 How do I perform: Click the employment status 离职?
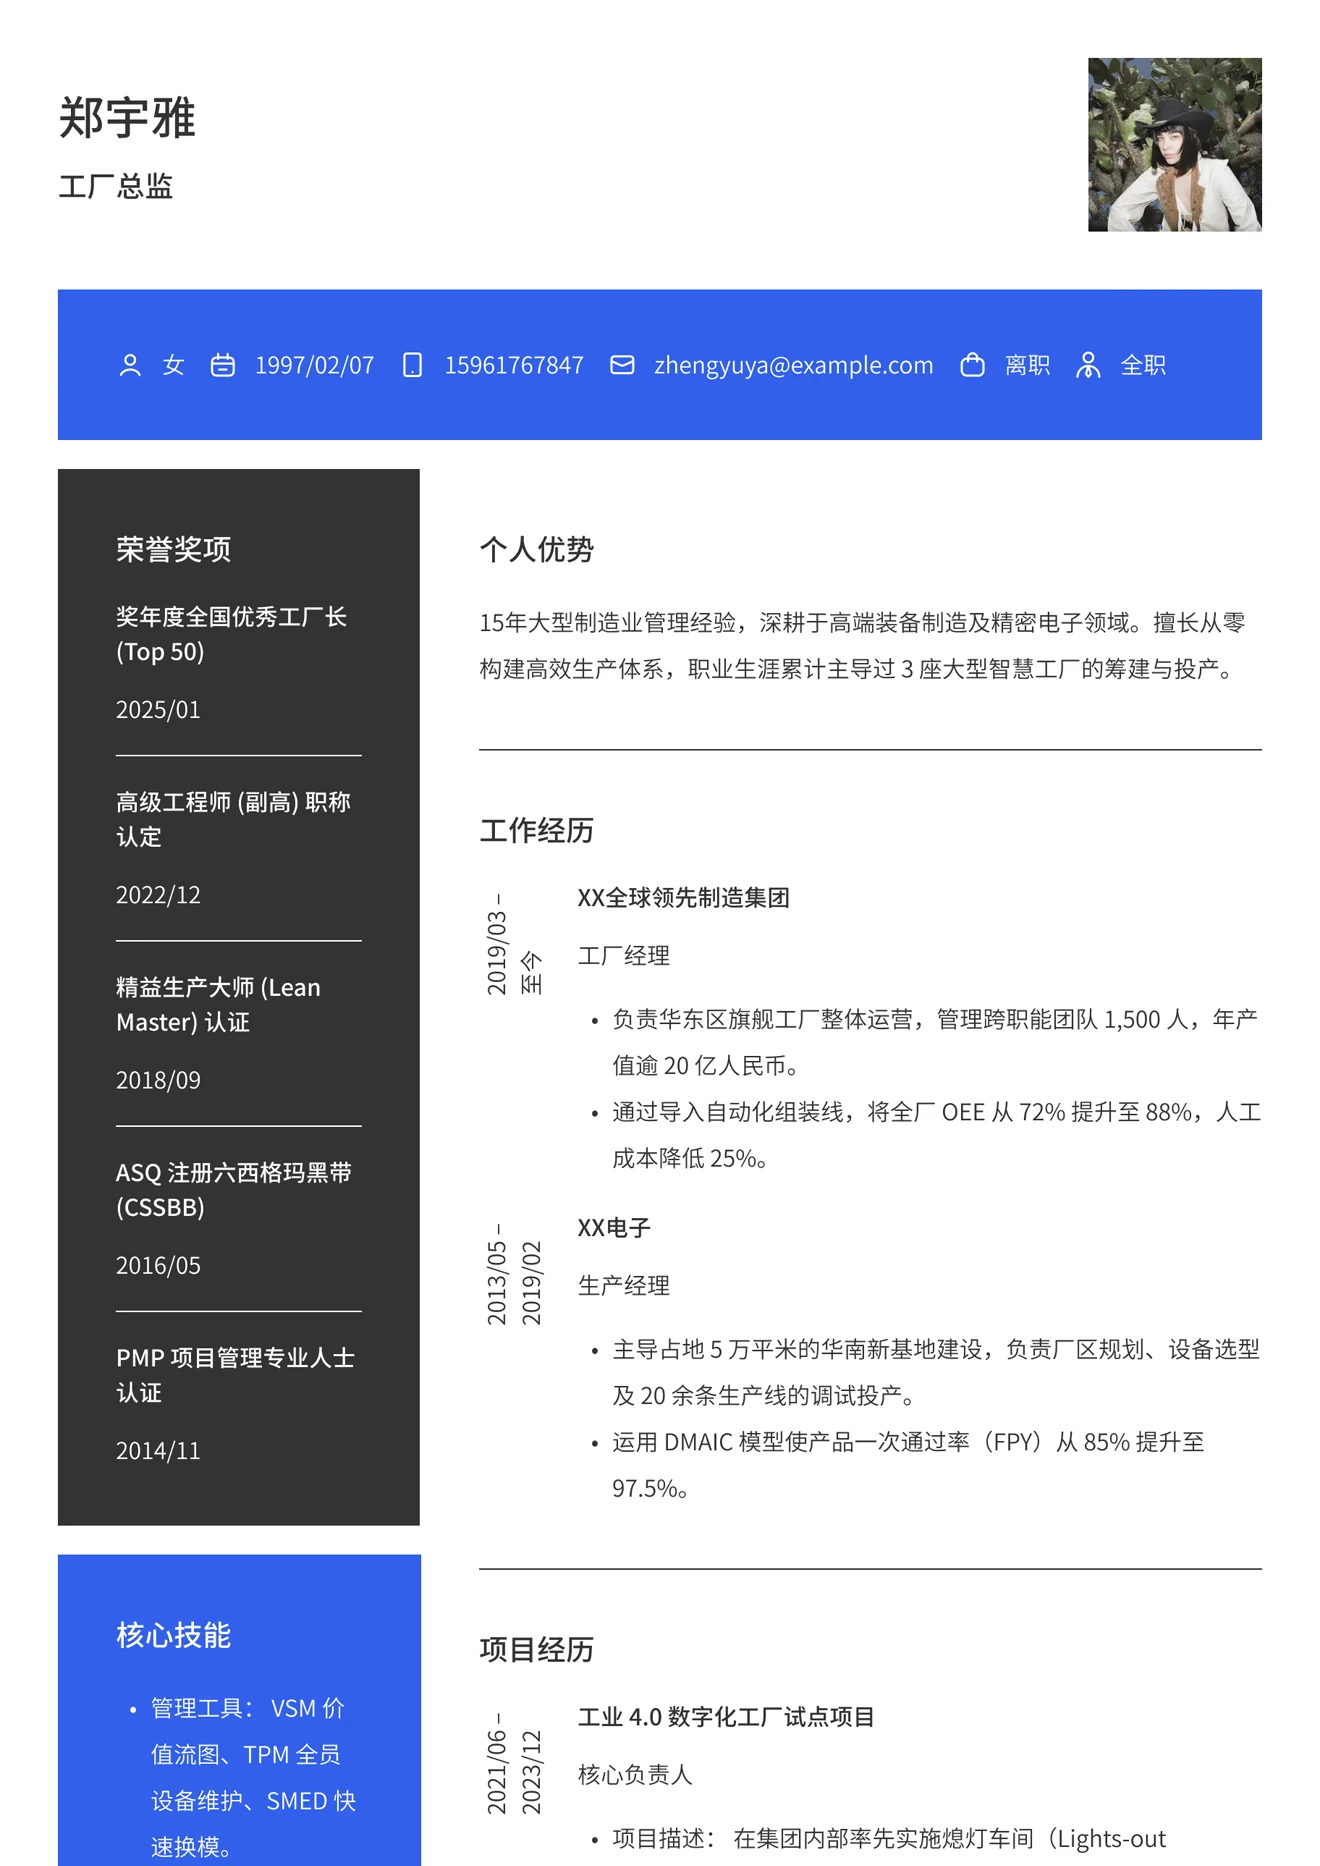pyautogui.click(x=1028, y=365)
